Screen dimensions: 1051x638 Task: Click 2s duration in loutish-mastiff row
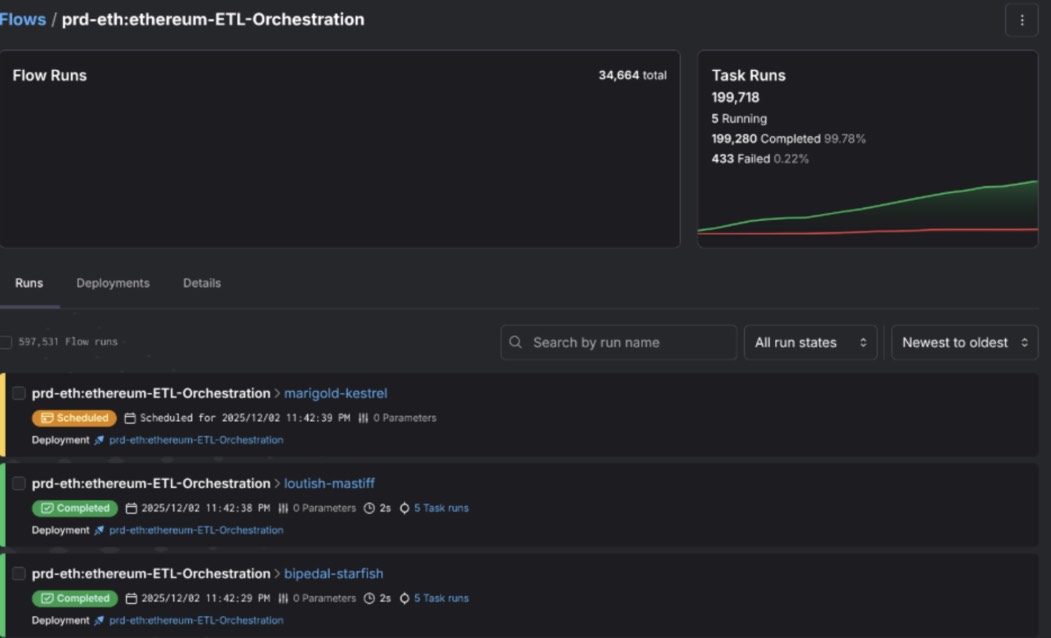[x=385, y=509]
